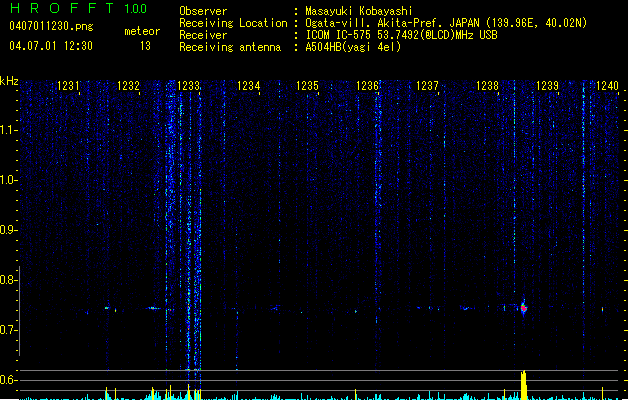
Task: Click the 1234 time marker
Action: click(x=248, y=86)
